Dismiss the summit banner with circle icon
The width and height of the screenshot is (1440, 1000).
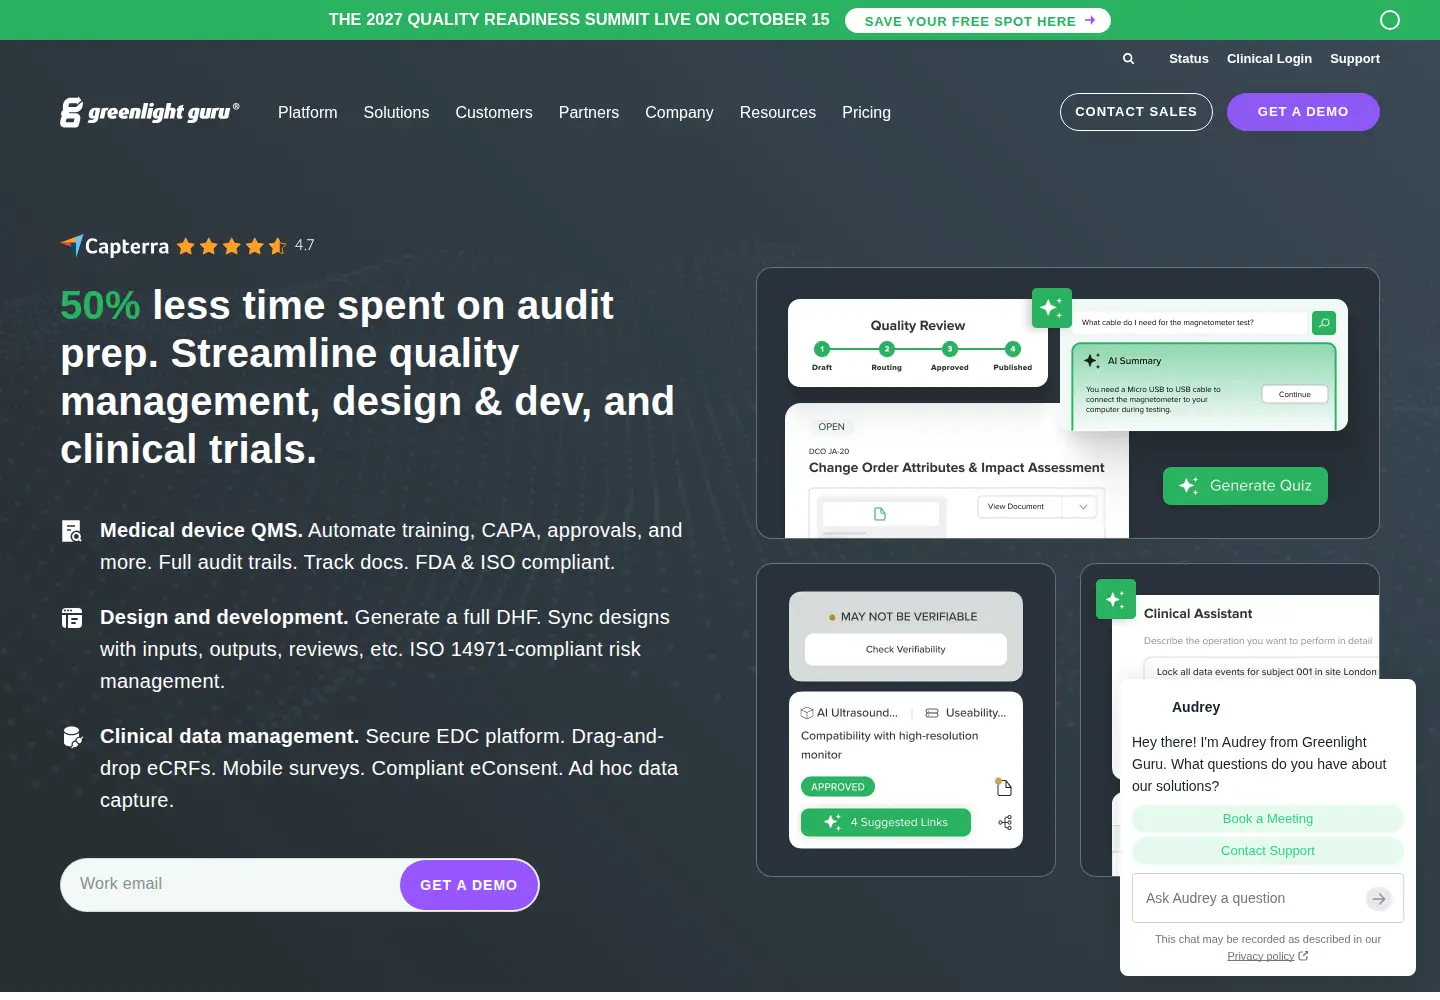click(x=1390, y=20)
